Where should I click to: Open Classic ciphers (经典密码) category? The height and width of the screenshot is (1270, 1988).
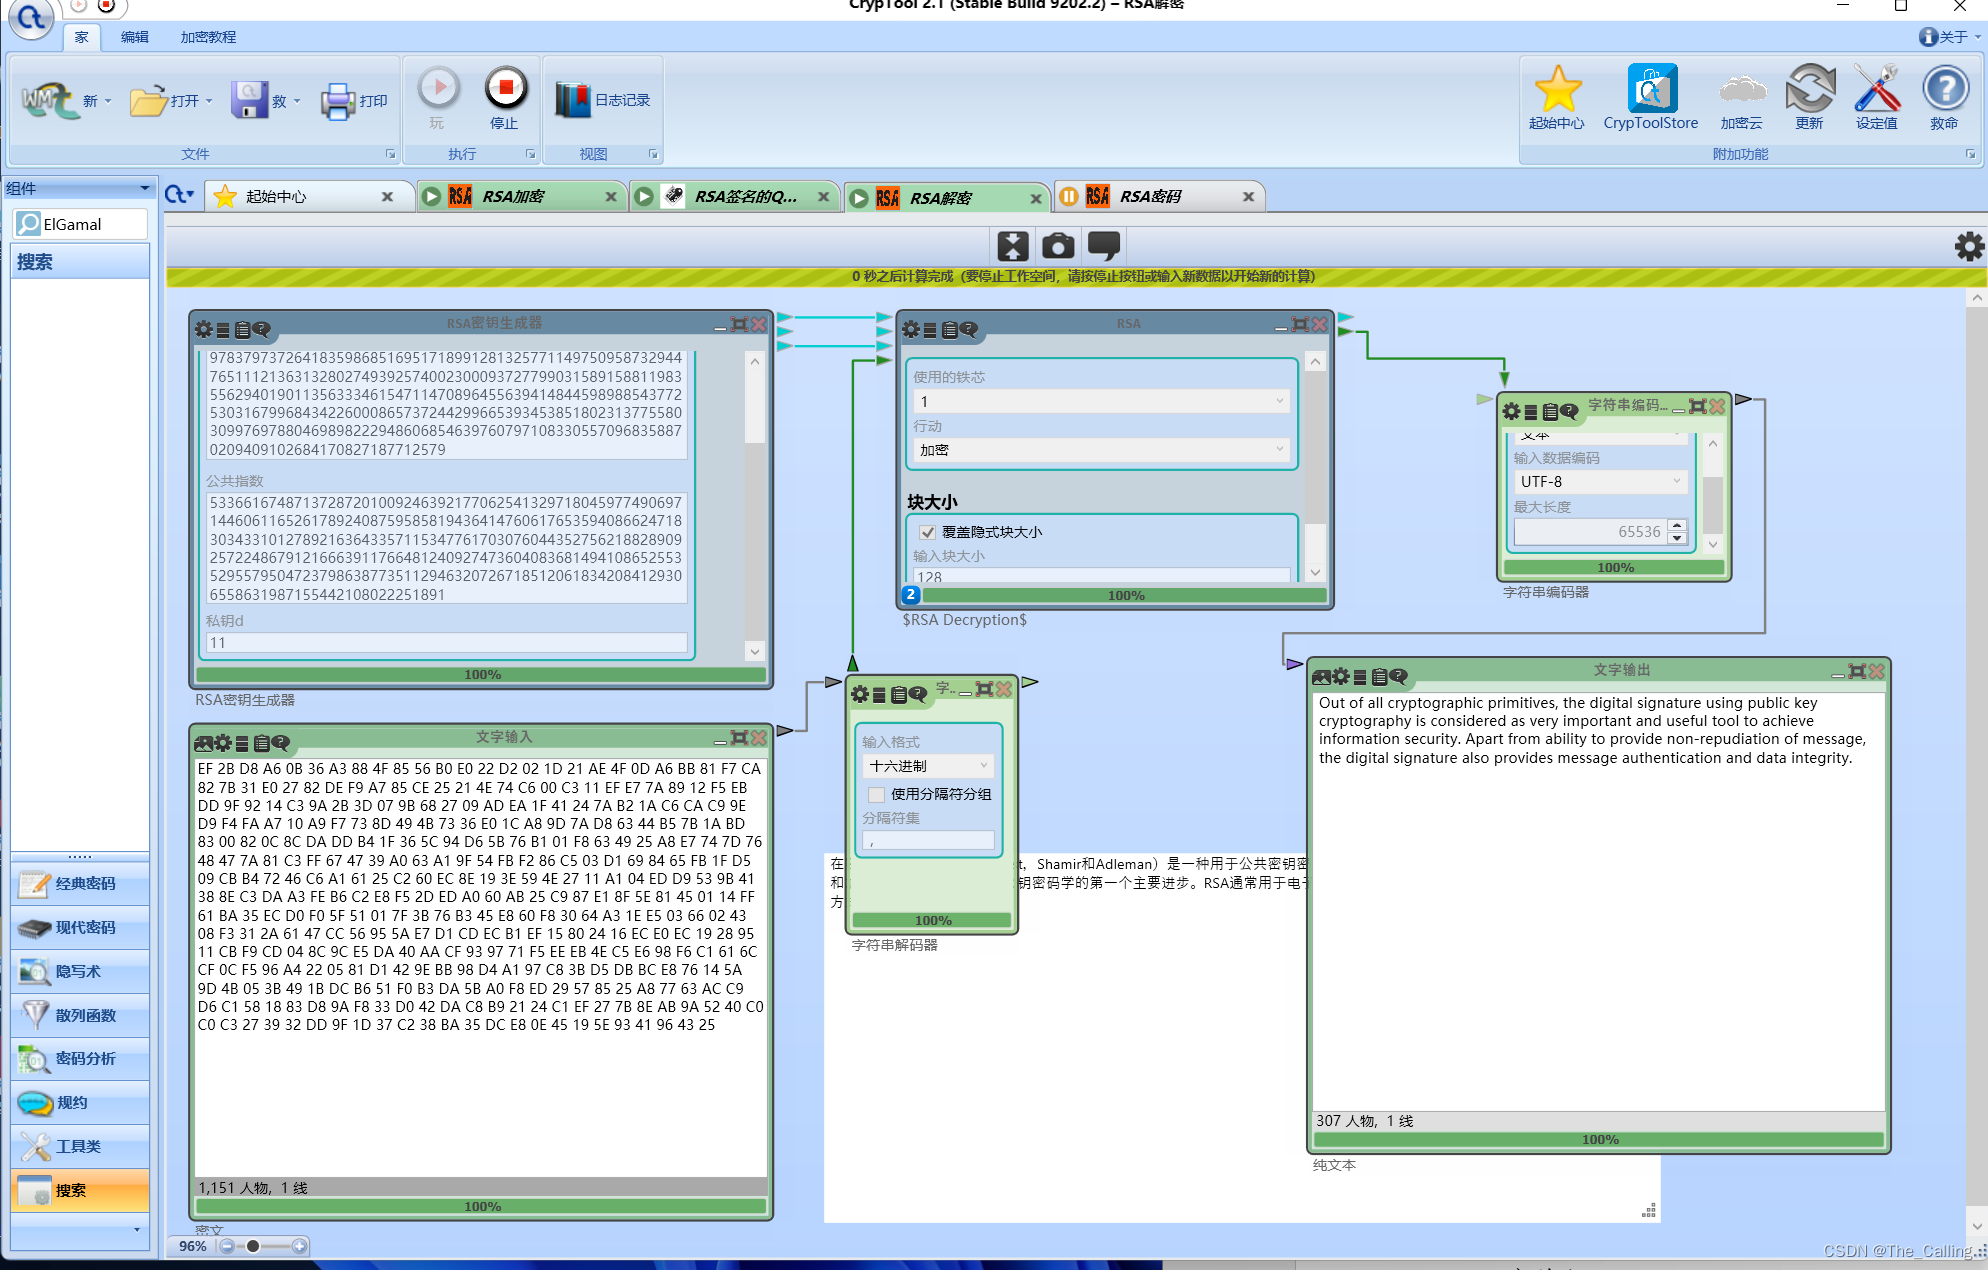point(80,884)
